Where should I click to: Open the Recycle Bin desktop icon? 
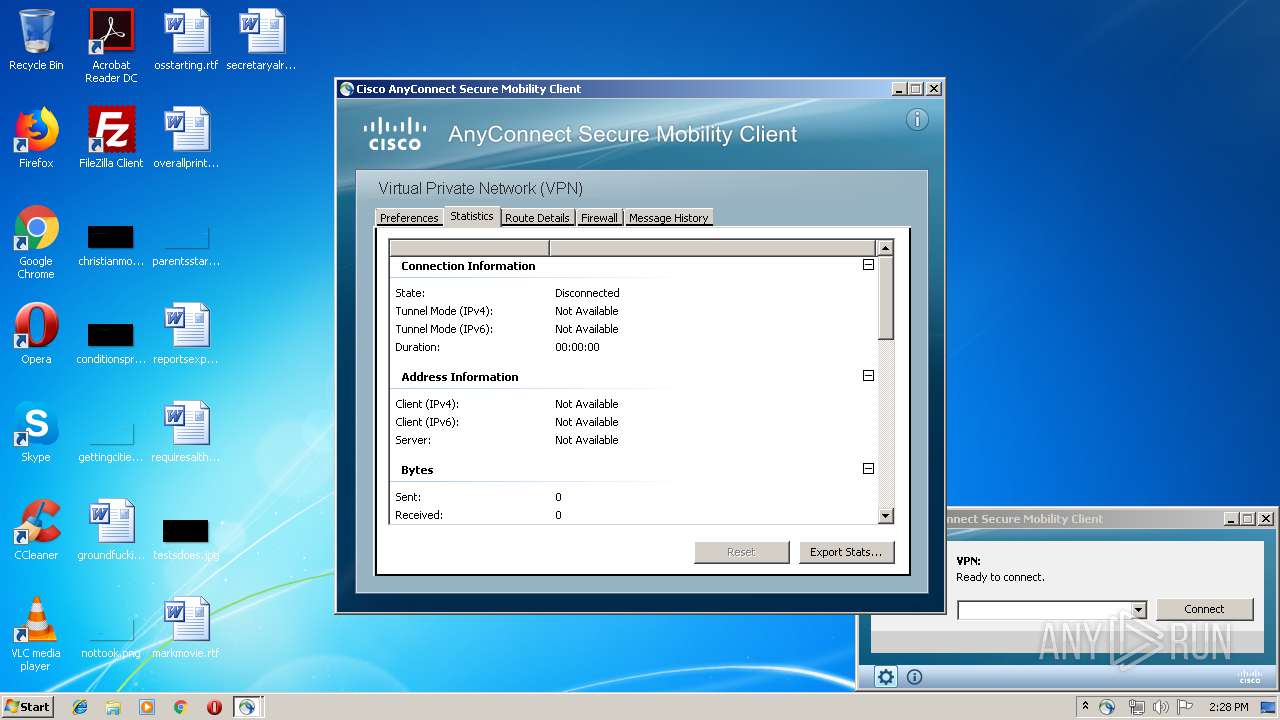click(36, 40)
